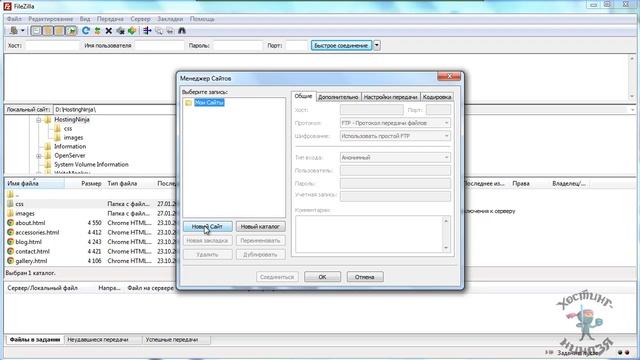Click the black X cancel operation icon

coord(109,31)
